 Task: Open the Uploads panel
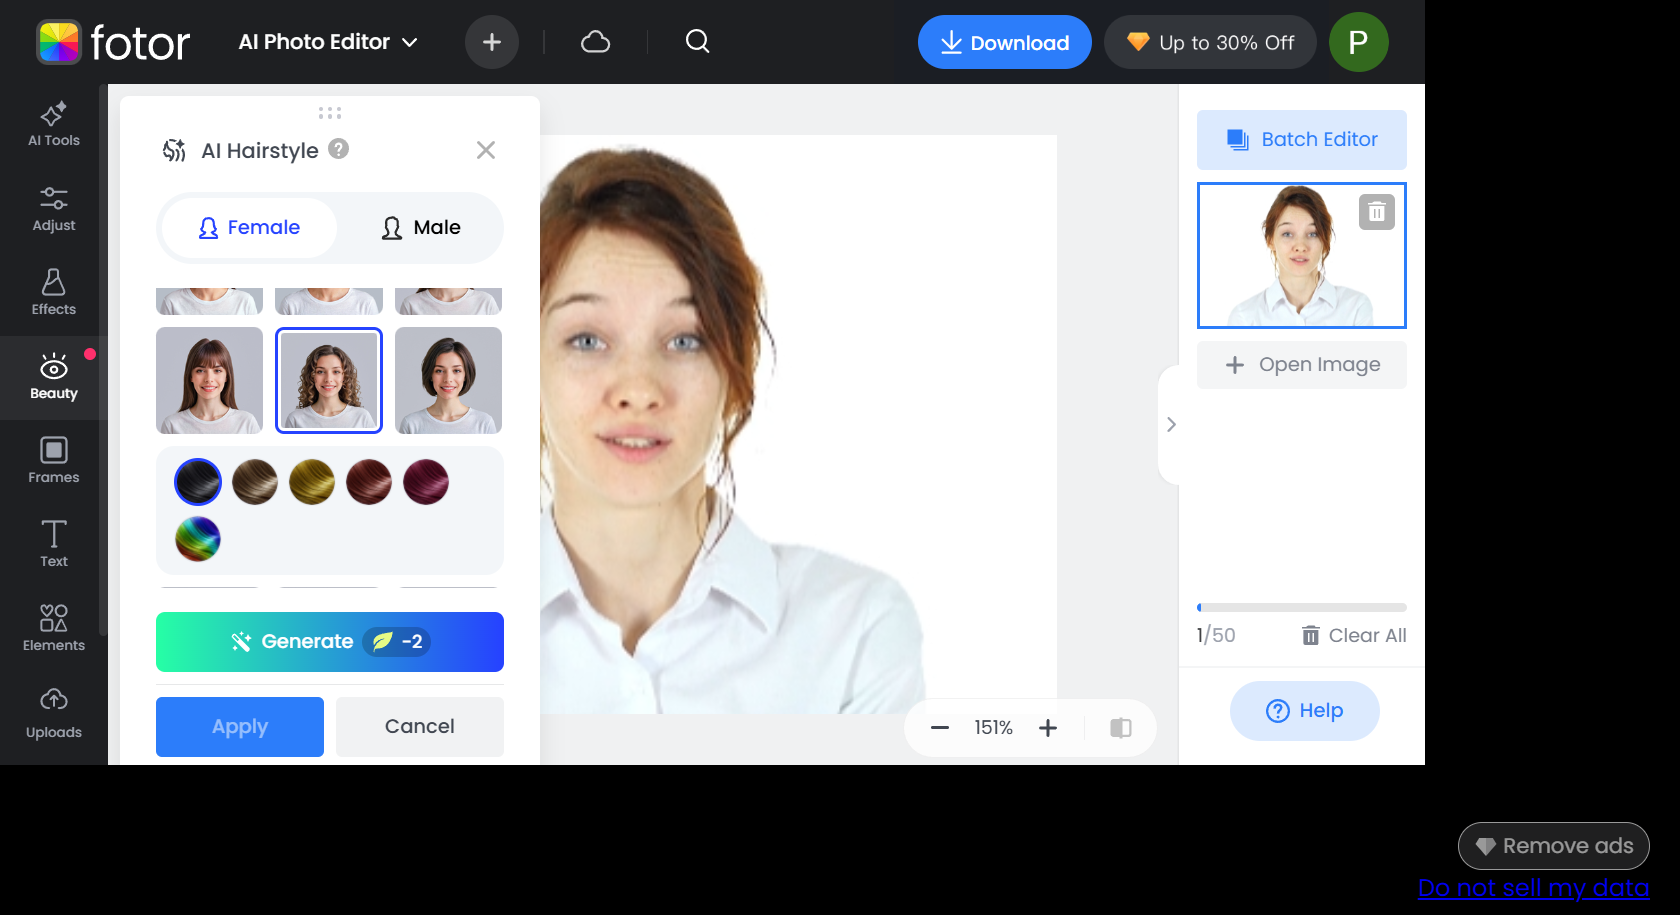click(54, 715)
